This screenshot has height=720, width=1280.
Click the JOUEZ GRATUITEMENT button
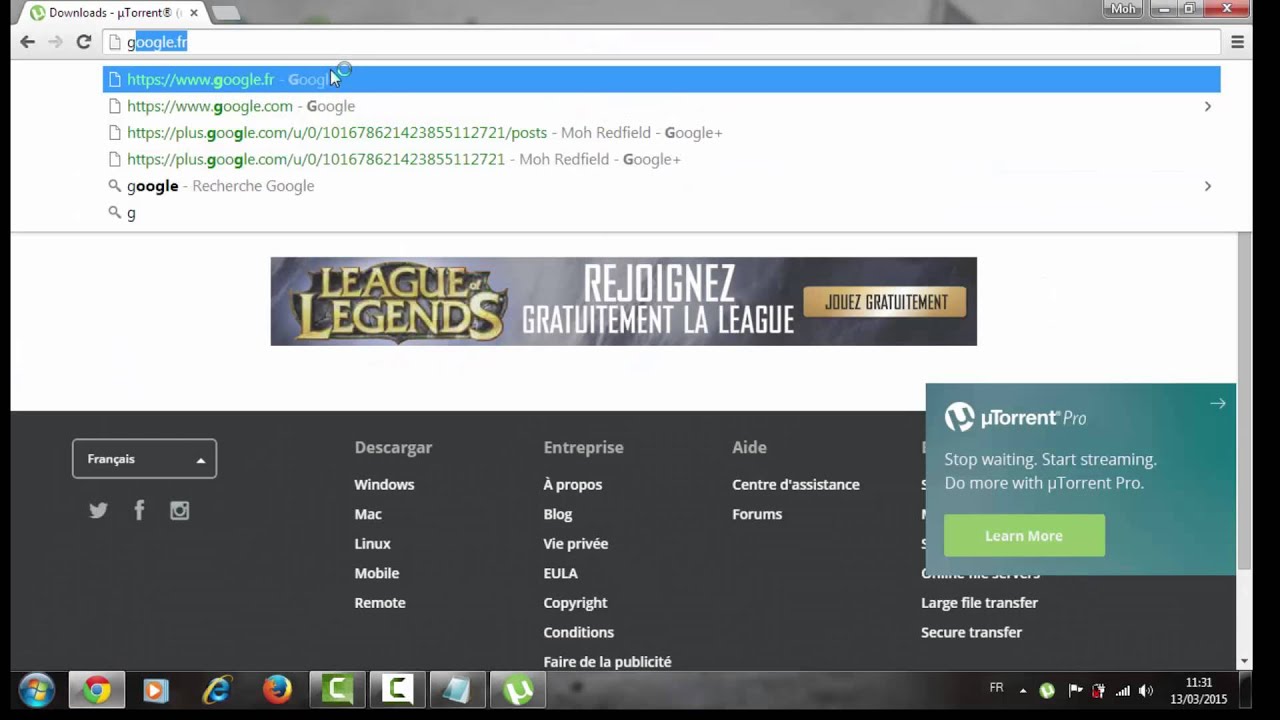[x=886, y=302]
